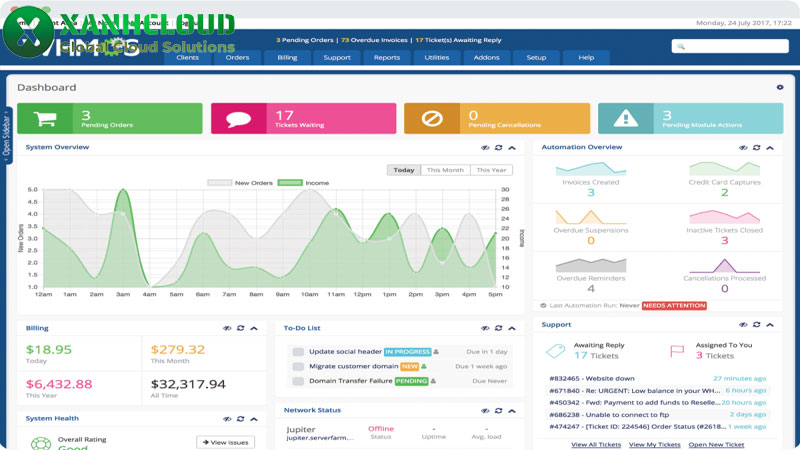Open the Billing menu in navigation bar

[x=287, y=57]
